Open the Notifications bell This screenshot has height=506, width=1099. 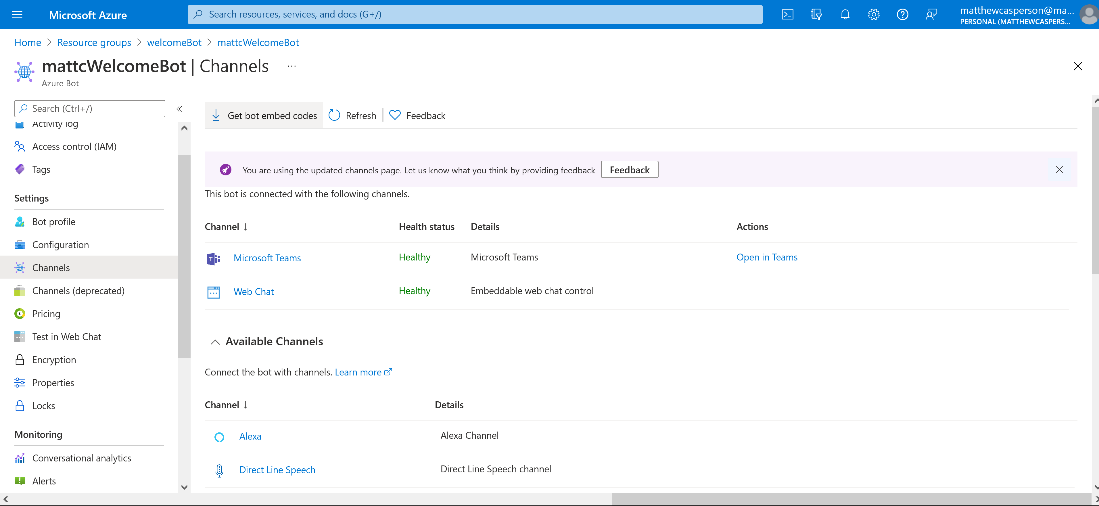coord(845,14)
